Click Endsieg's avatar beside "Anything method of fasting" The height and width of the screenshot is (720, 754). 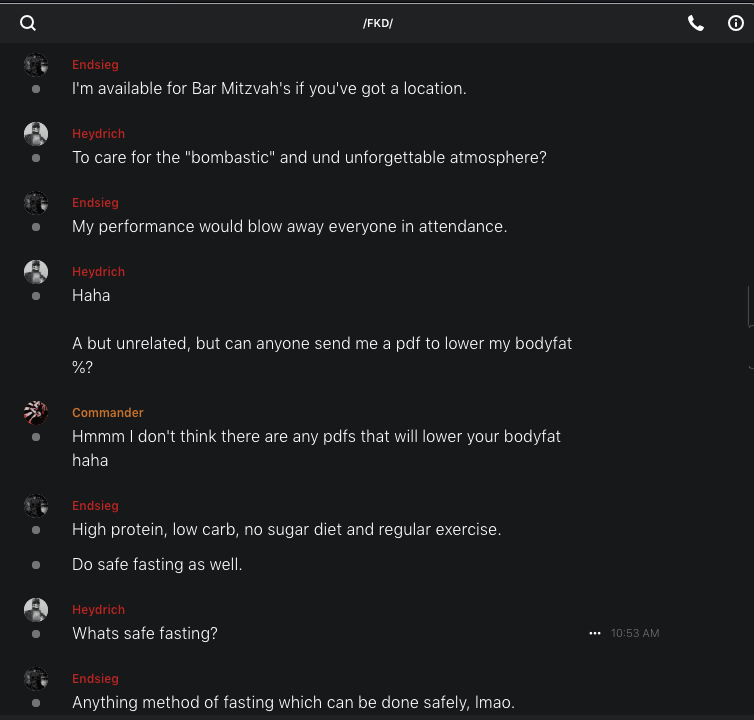point(36,679)
